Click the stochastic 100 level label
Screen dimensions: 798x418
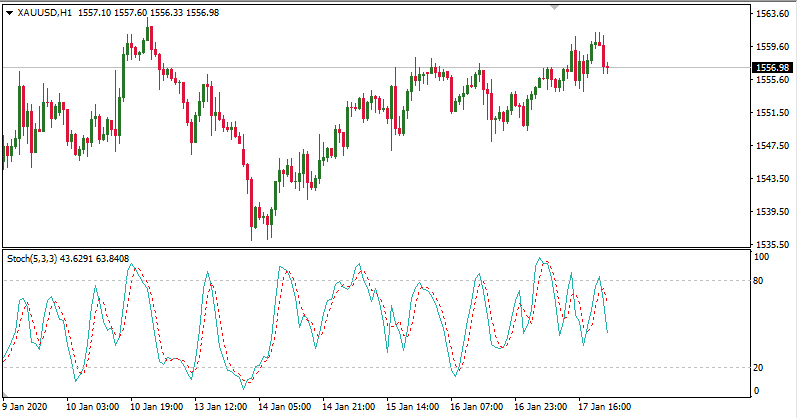click(x=761, y=257)
